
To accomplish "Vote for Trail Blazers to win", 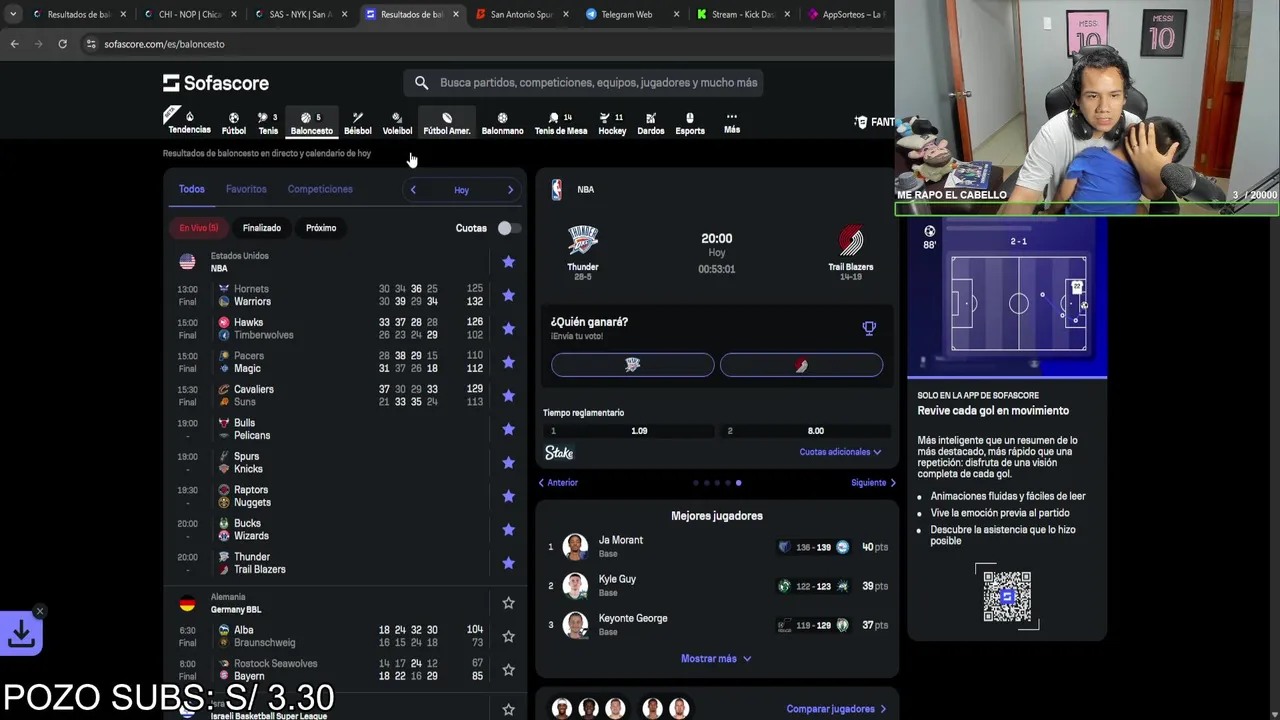I will click(x=801, y=365).
